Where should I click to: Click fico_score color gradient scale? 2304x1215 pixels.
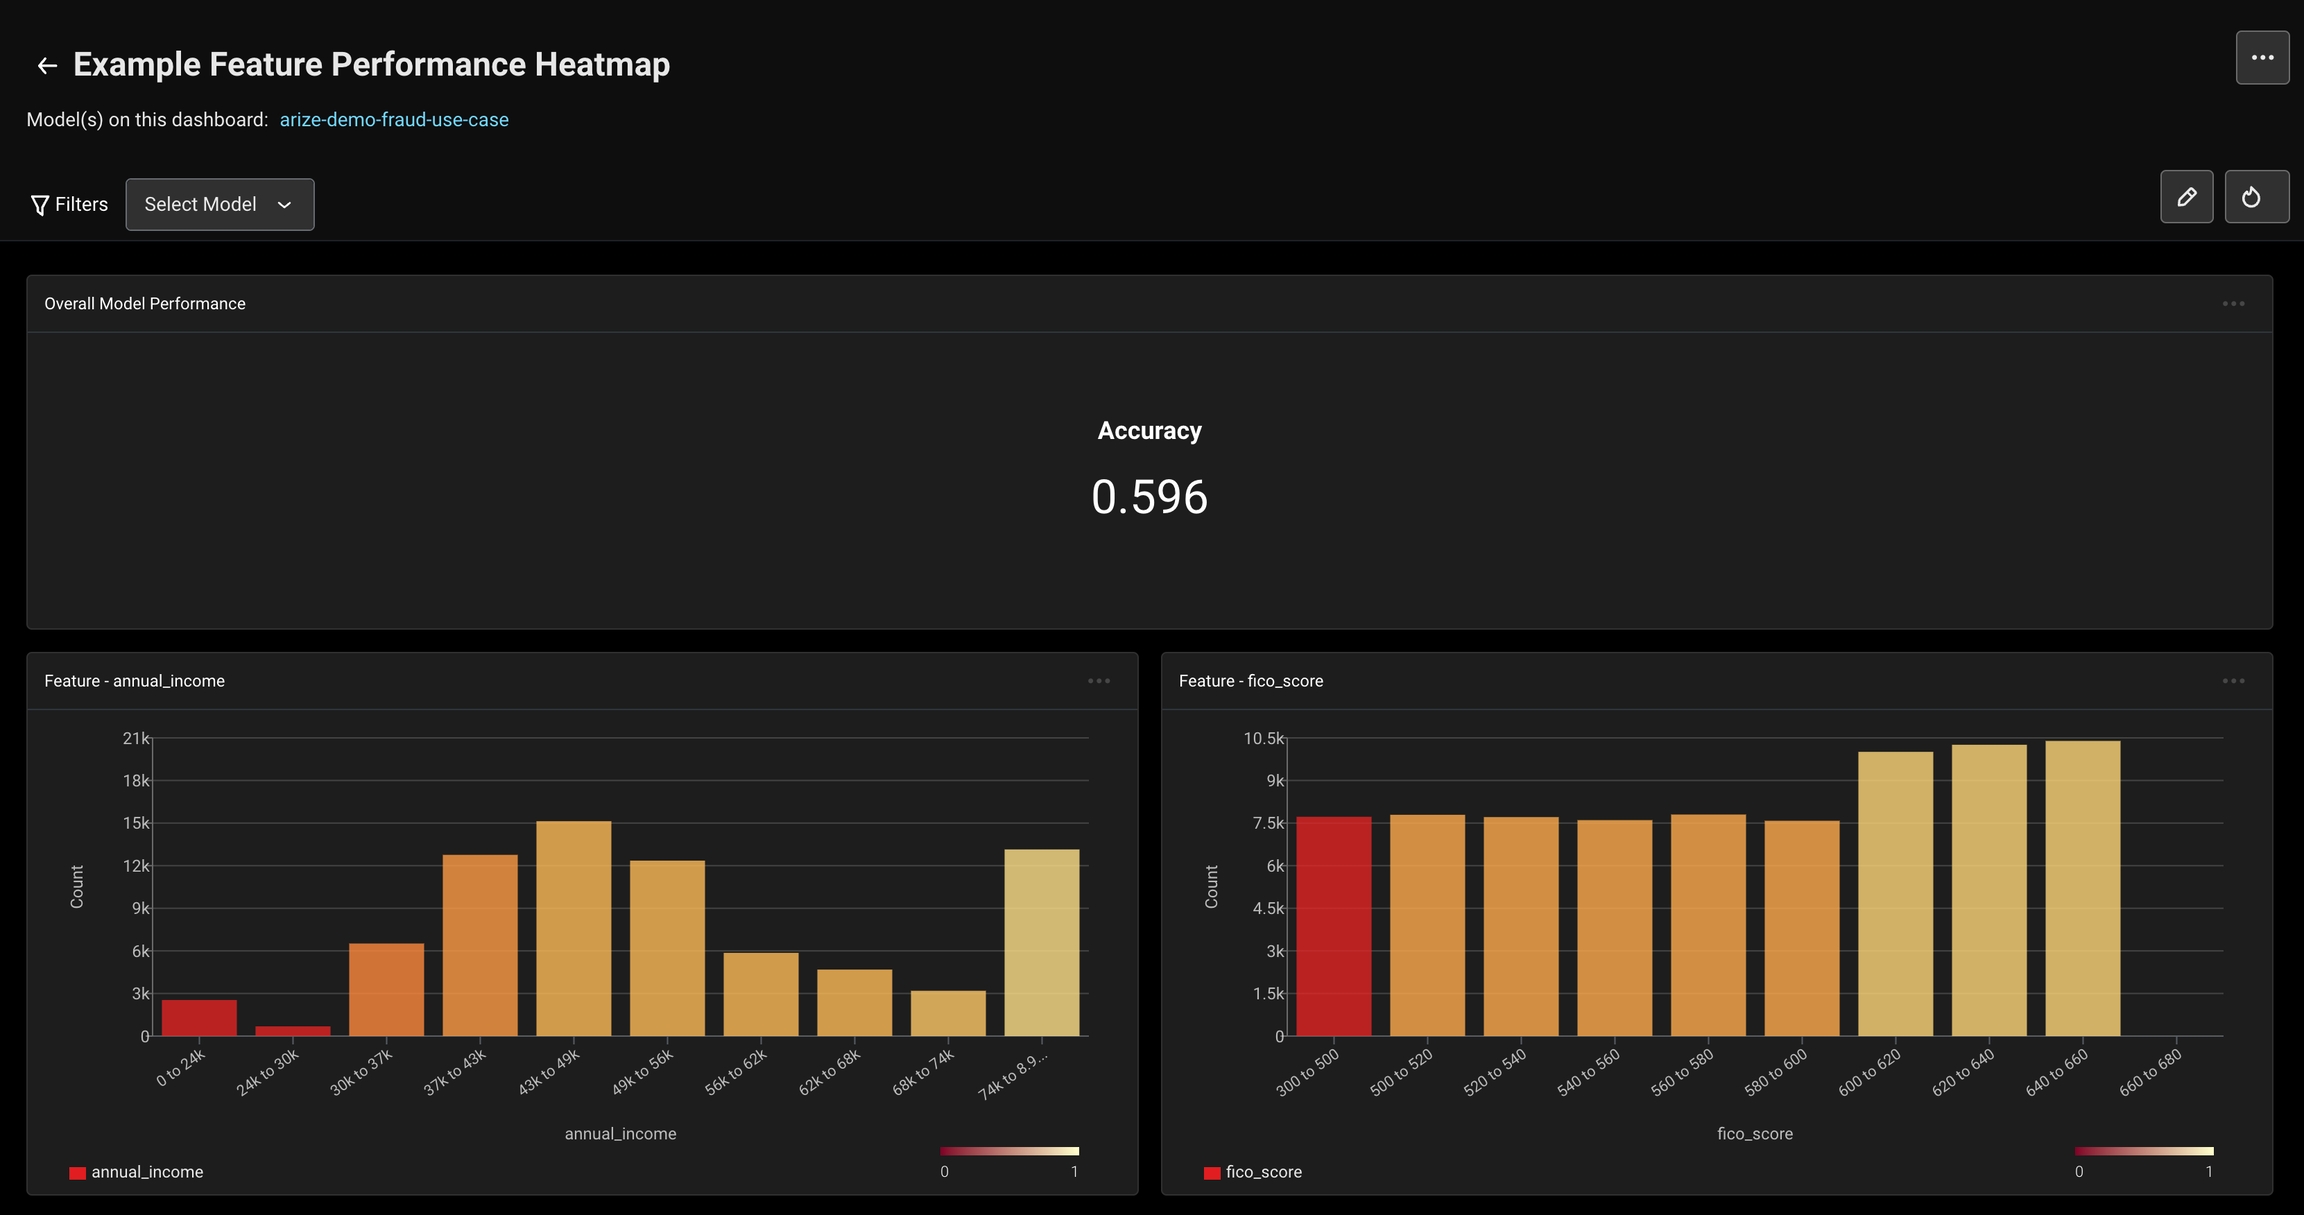[x=2143, y=1151]
